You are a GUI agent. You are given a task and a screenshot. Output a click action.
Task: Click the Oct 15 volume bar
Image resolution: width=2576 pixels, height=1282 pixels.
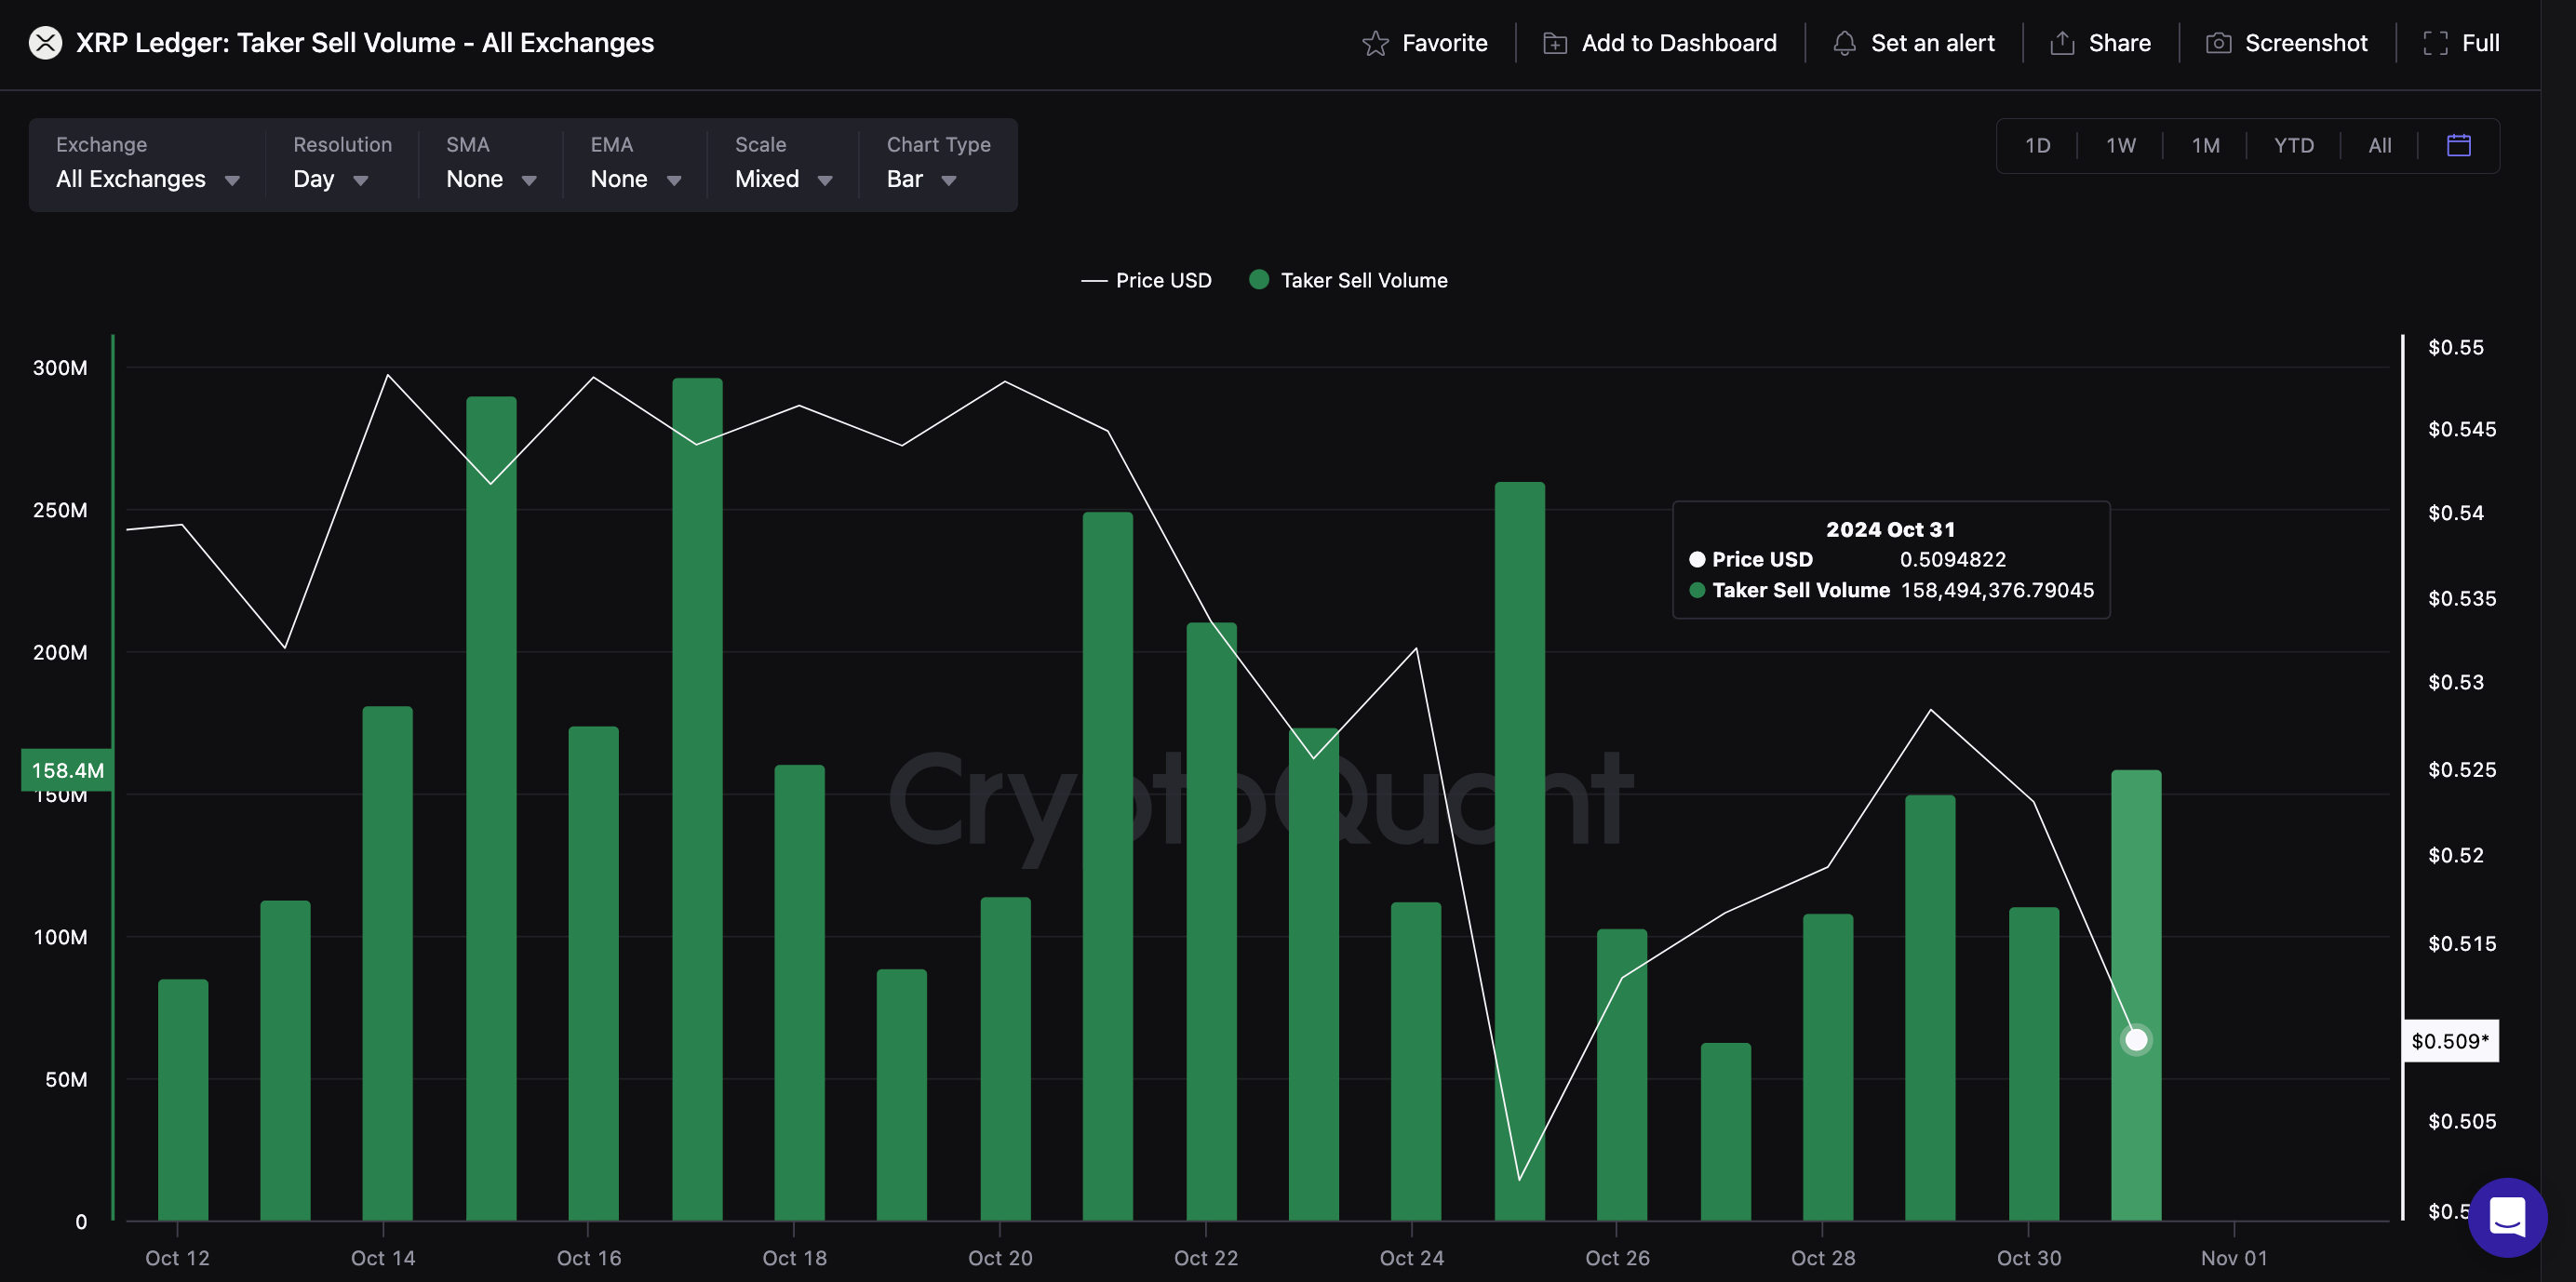click(491, 808)
